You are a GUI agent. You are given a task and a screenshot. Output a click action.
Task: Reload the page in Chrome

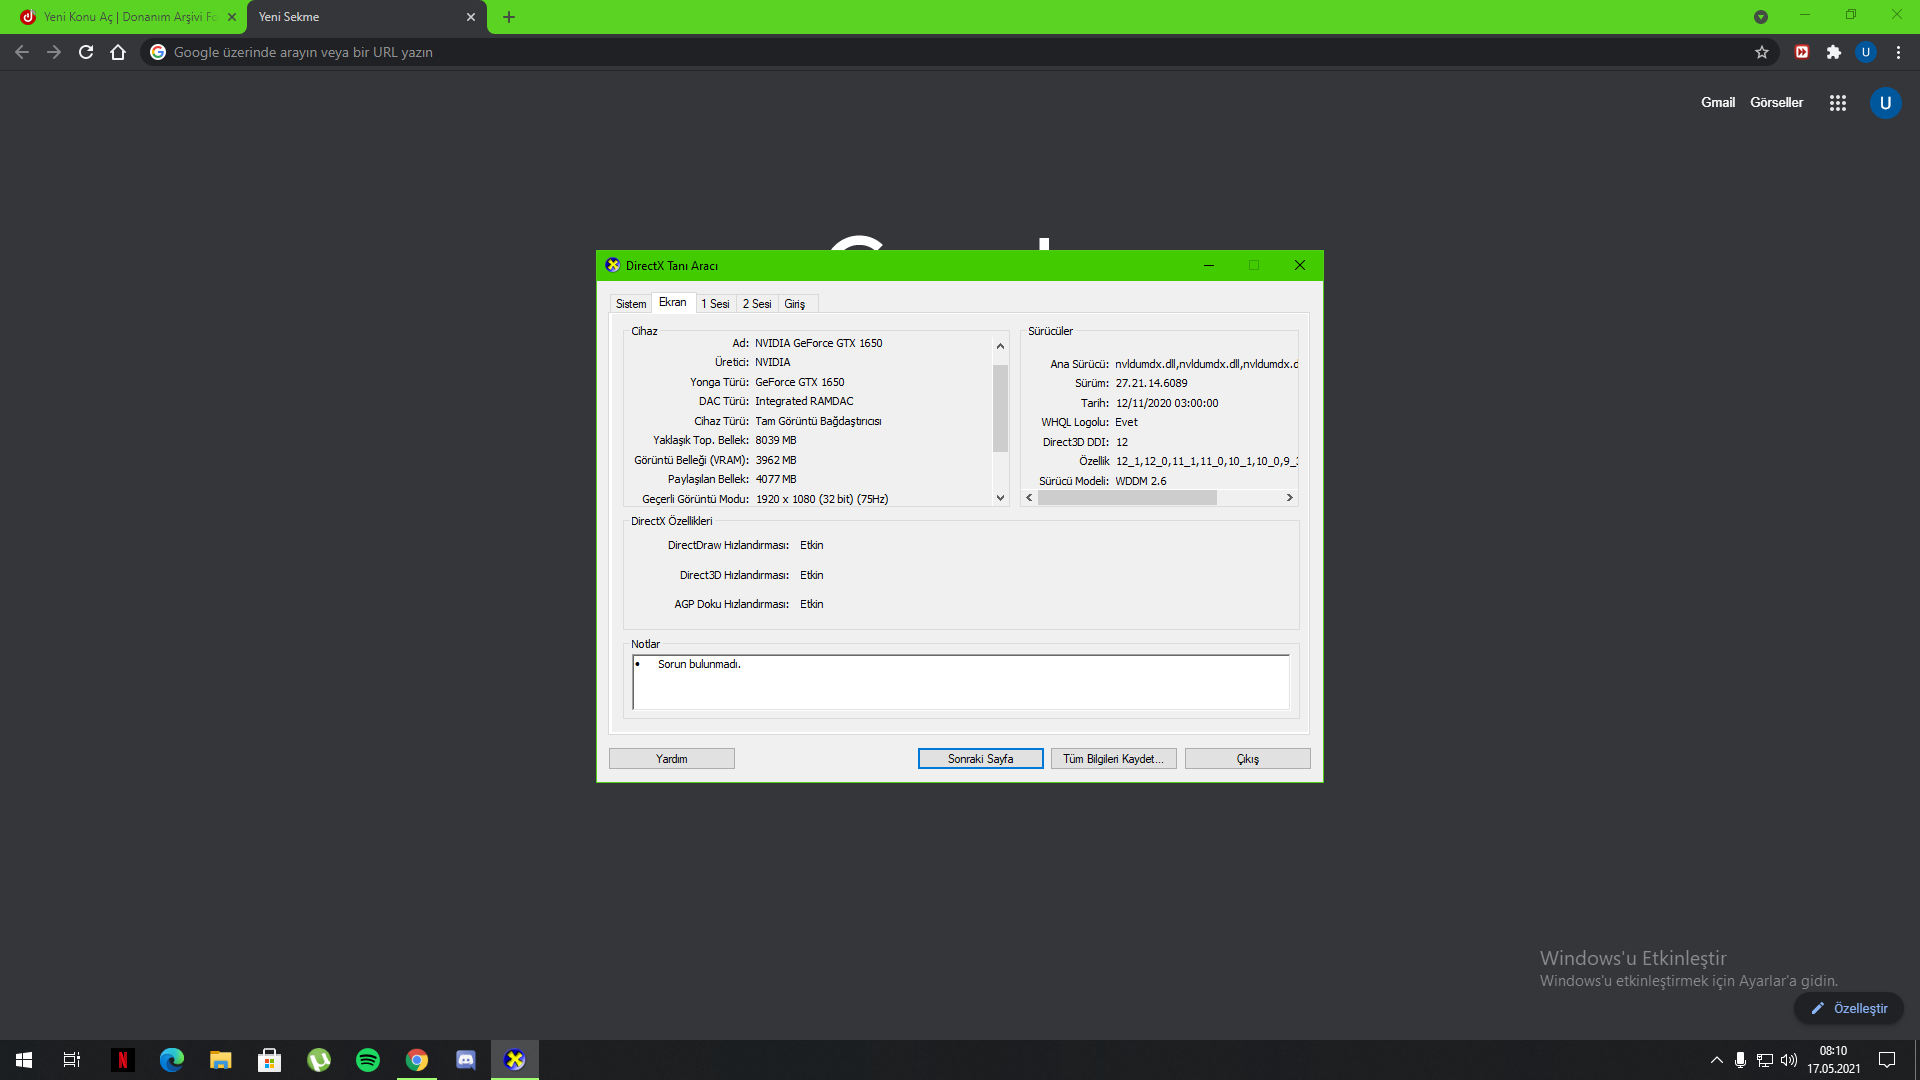click(86, 52)
